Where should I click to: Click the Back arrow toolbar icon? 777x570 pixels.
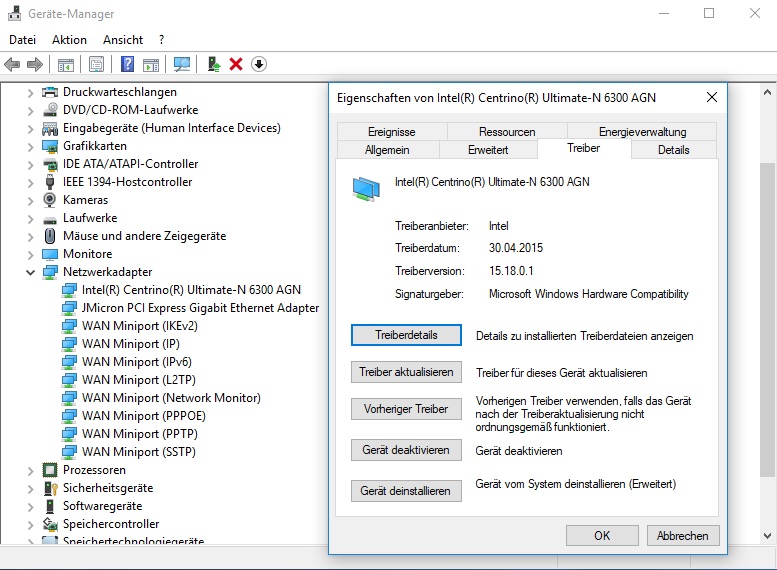12,64
